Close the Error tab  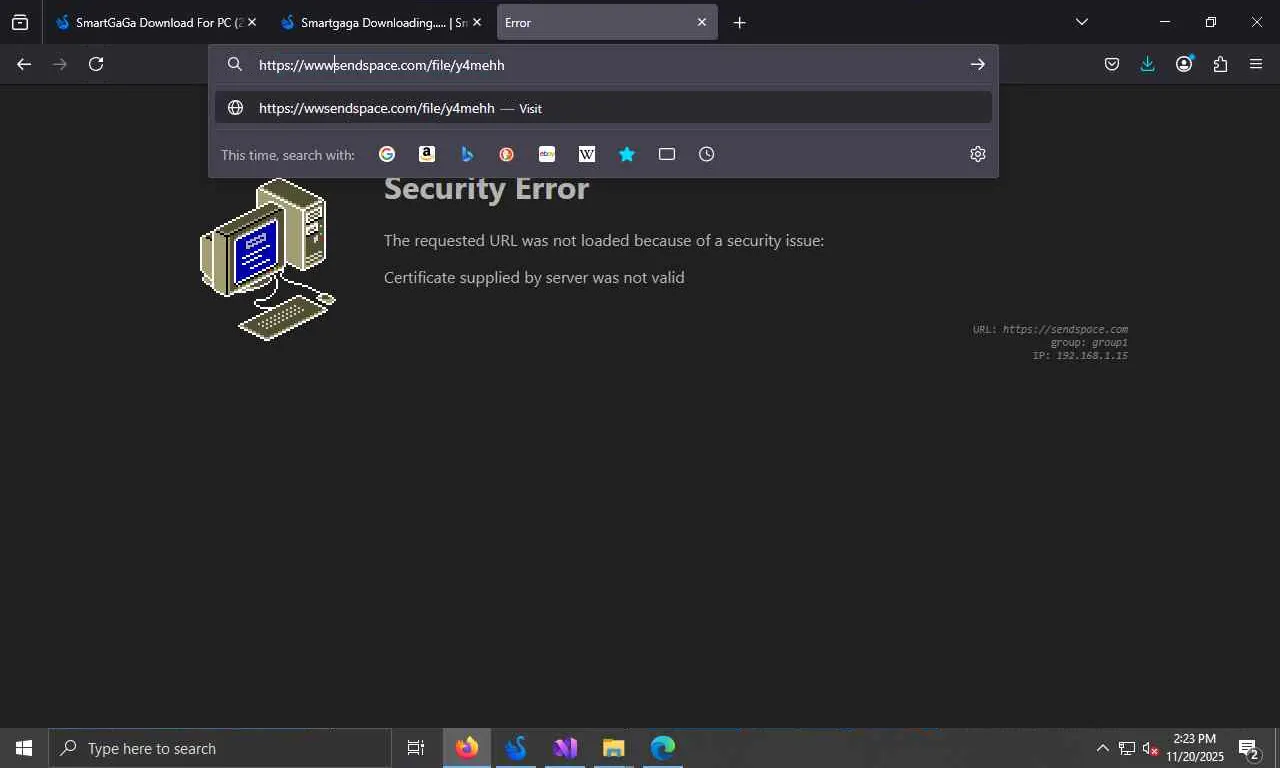(x=702, y=22)
